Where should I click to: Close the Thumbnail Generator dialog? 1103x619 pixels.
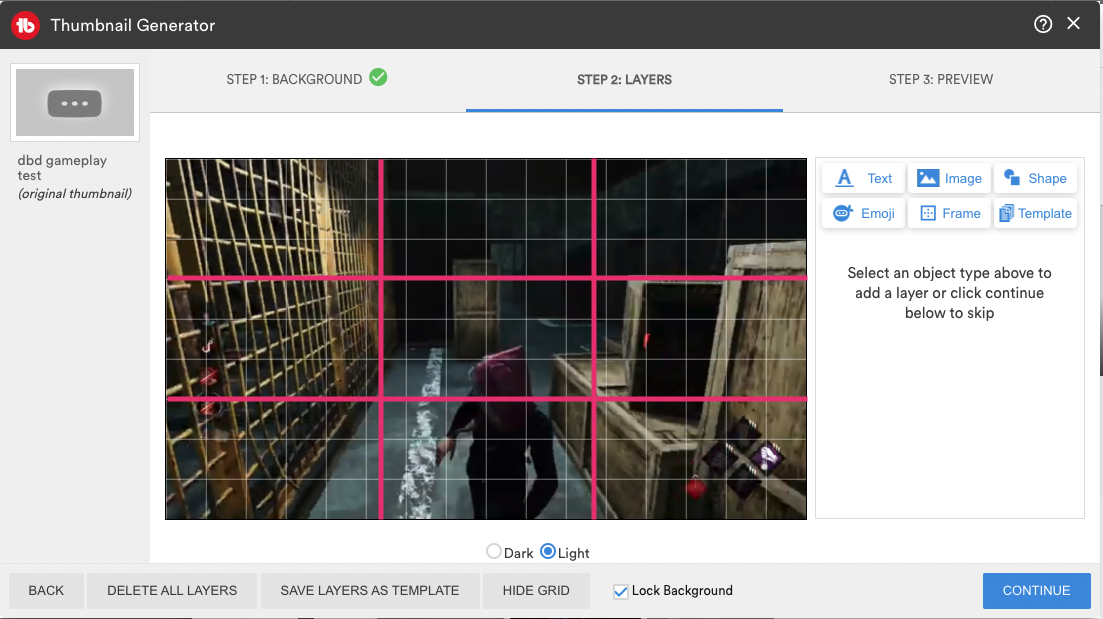coord(1073,23)
